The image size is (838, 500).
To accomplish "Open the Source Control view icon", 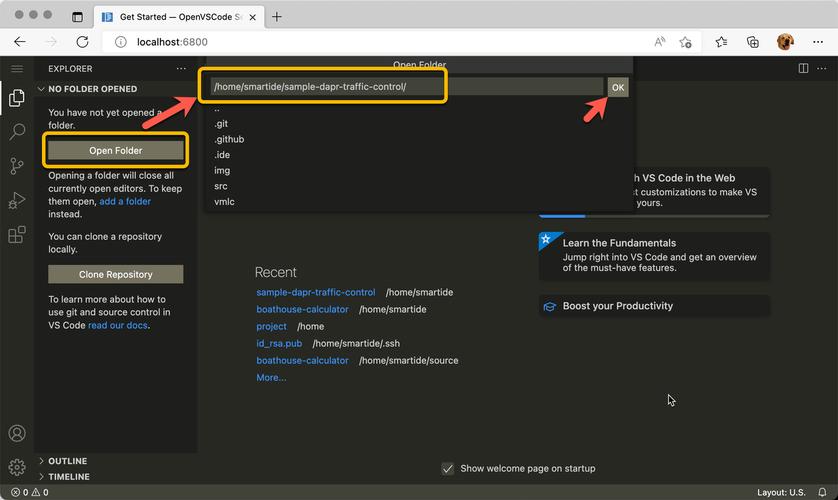I will pos(17,166).
